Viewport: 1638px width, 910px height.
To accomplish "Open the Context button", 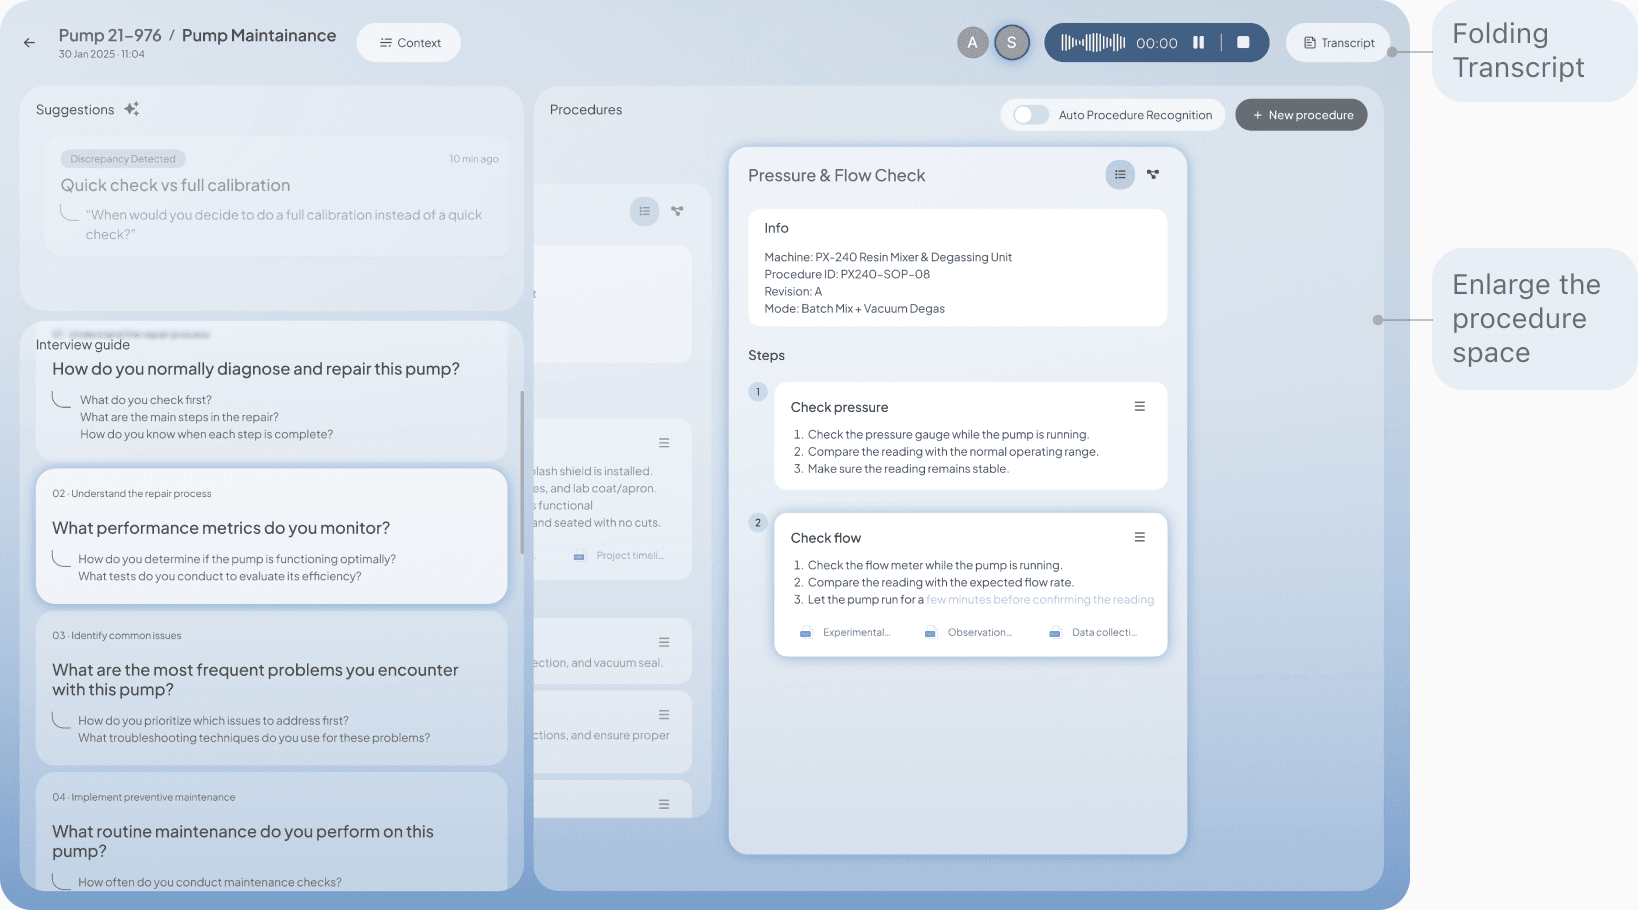I will click(409, 43).
